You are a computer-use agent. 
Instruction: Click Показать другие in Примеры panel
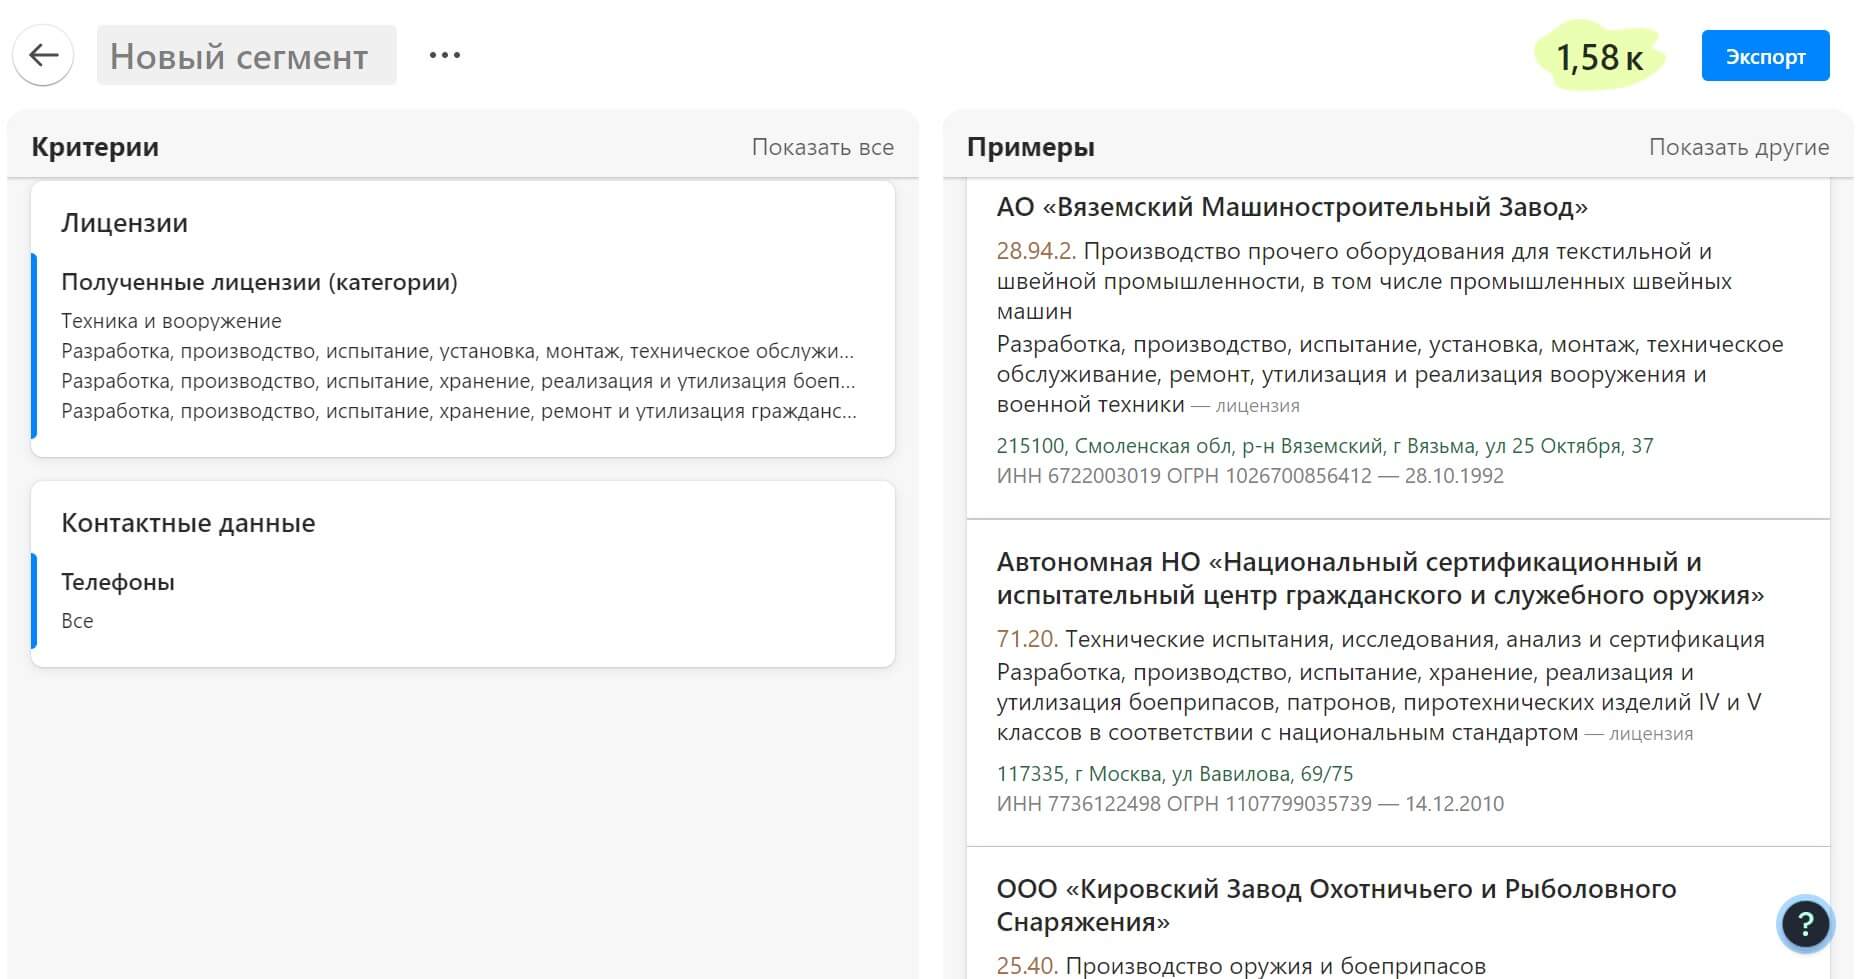pos(1738,147)
